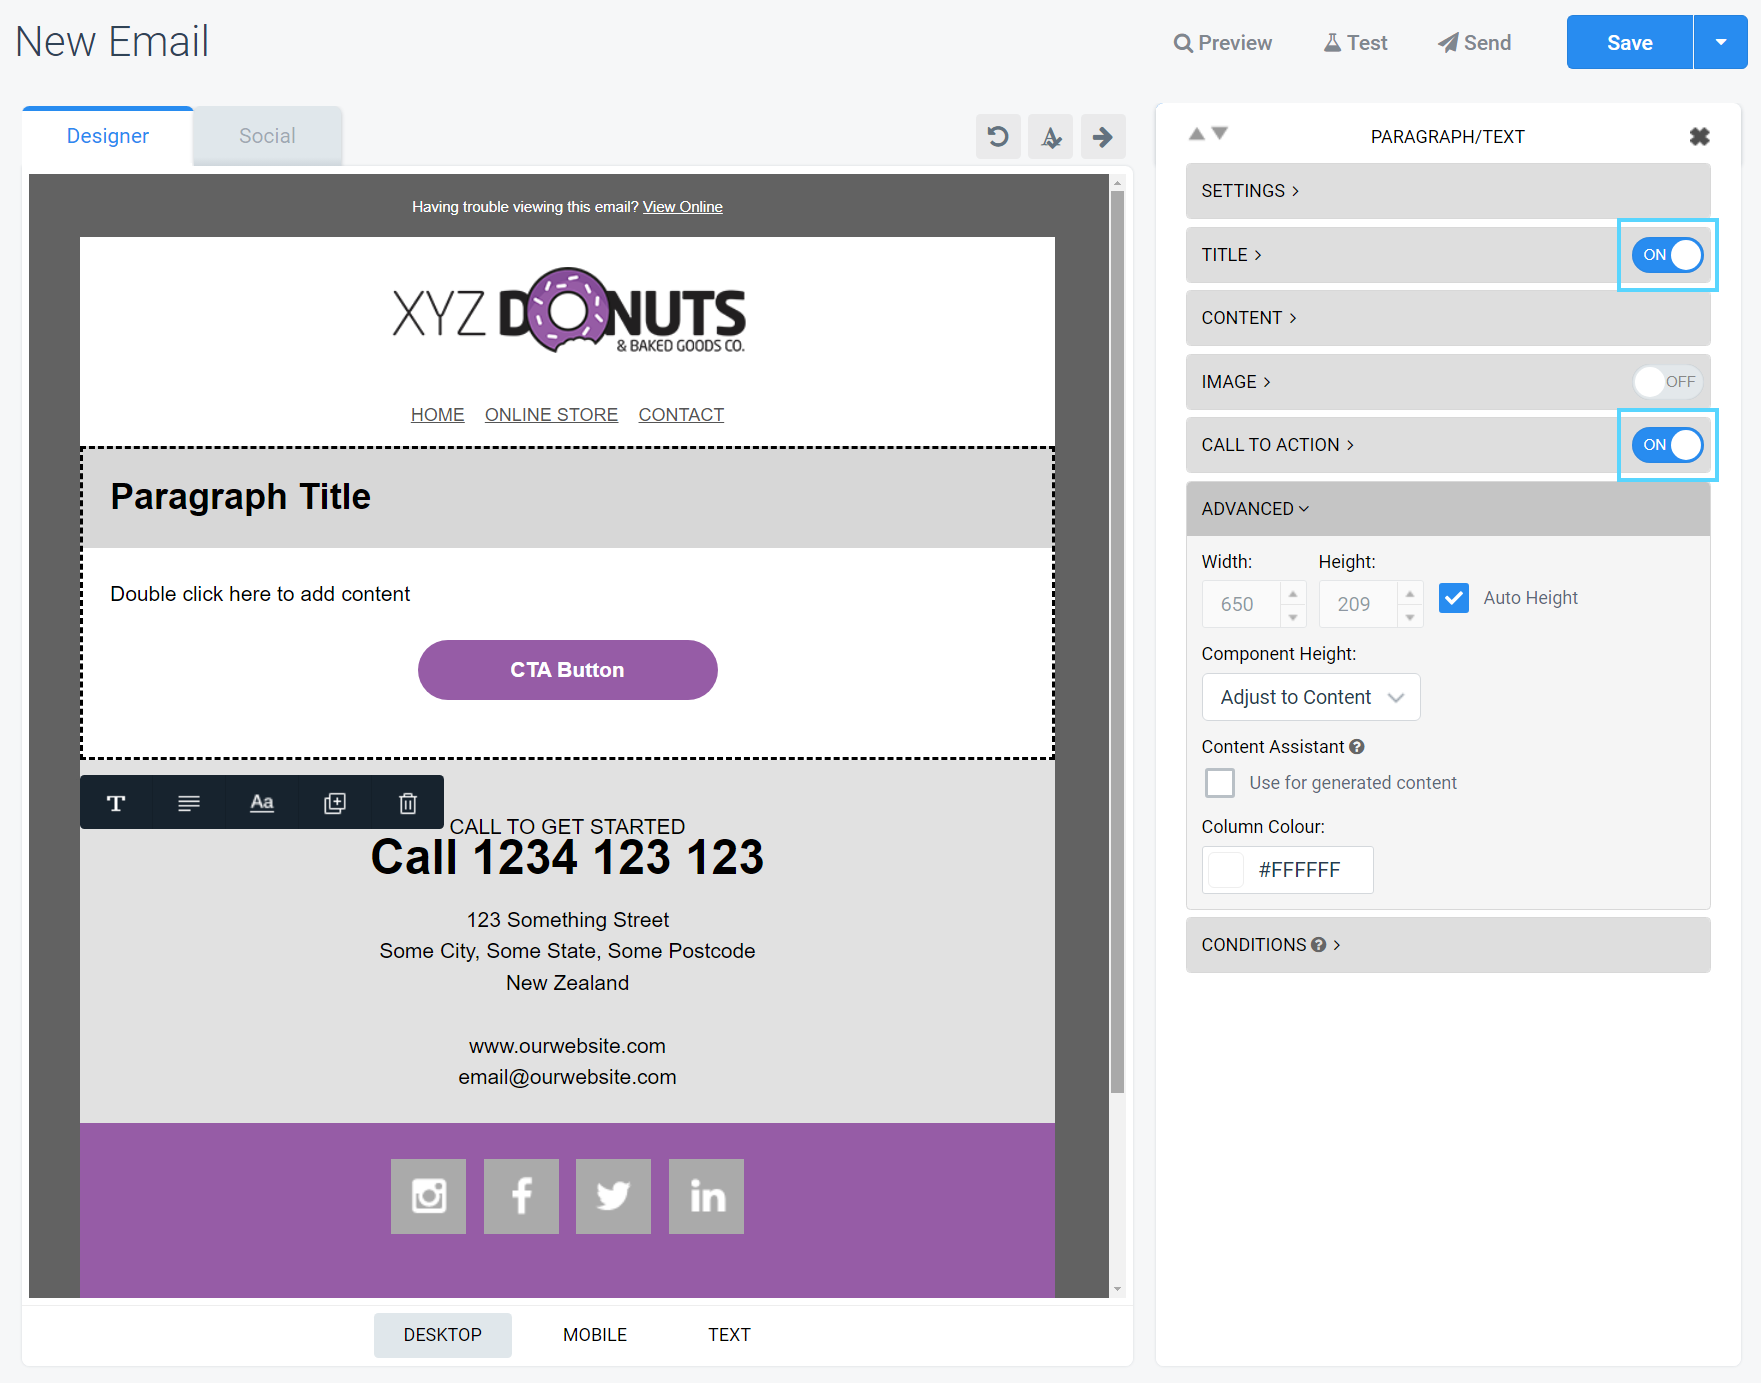Uncheck the Auto Height checkbox

(x=1454, y=598)
